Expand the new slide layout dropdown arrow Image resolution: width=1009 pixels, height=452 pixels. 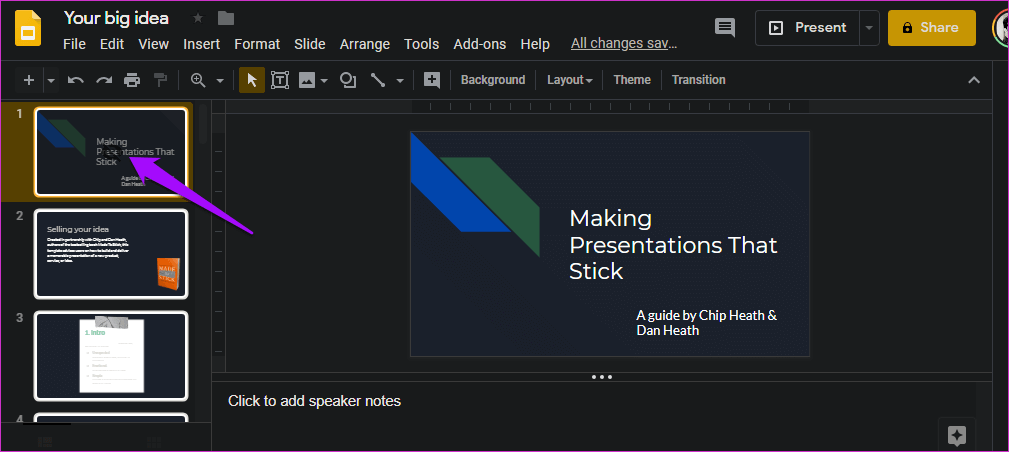click(51, 80)
